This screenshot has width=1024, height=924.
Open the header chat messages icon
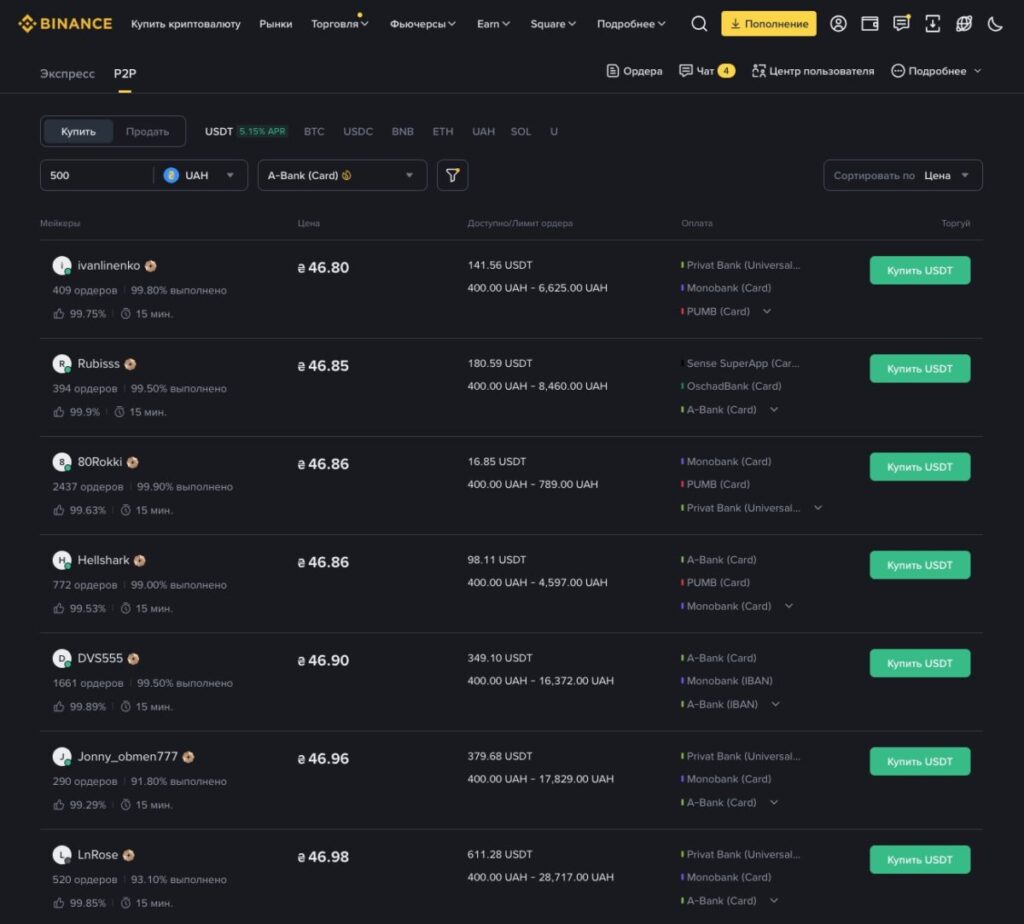coord(901,24)
